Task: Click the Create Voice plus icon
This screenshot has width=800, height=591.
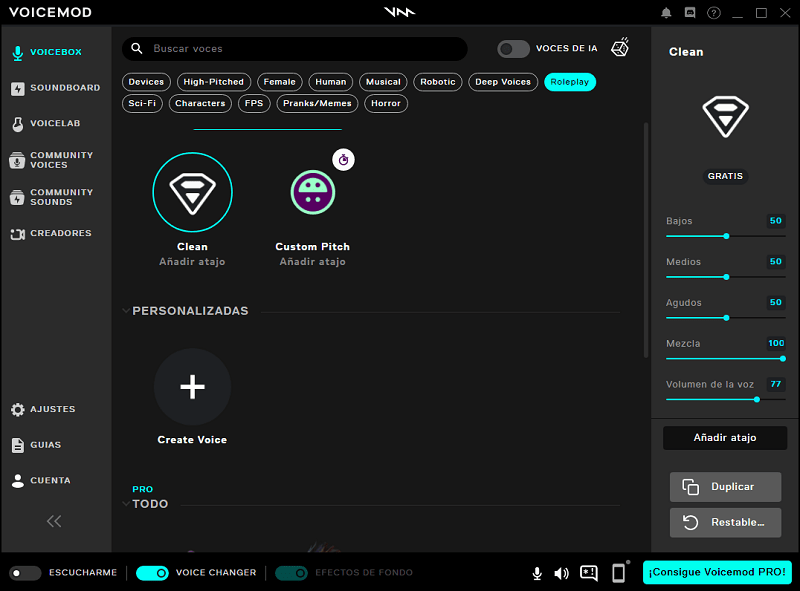Action: [x=192, y=386]
